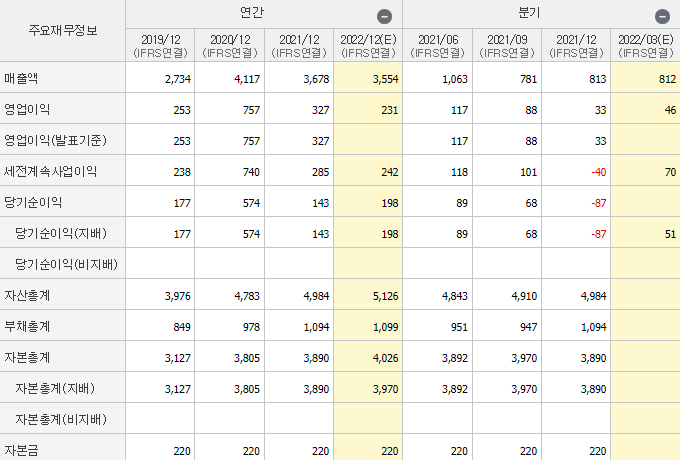This screenshot has height=460, width=686.
Task: Click the 4,910 quarterly total assets value
Action: (x=524, y=296)
